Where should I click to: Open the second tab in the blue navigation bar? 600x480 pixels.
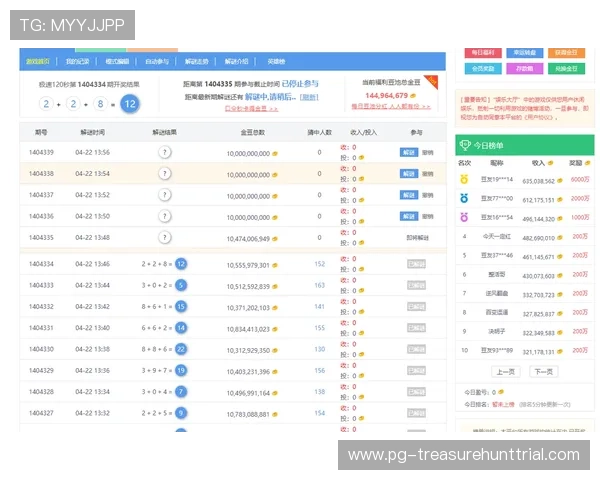[77, 61]
